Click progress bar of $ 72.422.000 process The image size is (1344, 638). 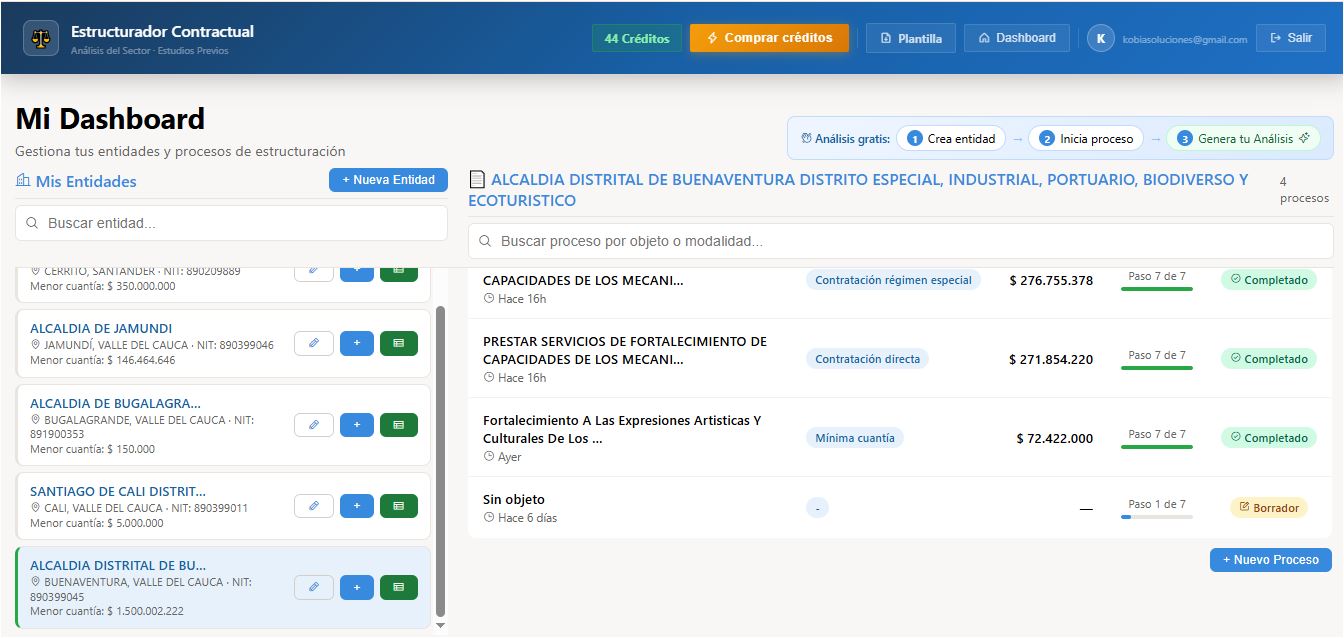(1157, 447)
